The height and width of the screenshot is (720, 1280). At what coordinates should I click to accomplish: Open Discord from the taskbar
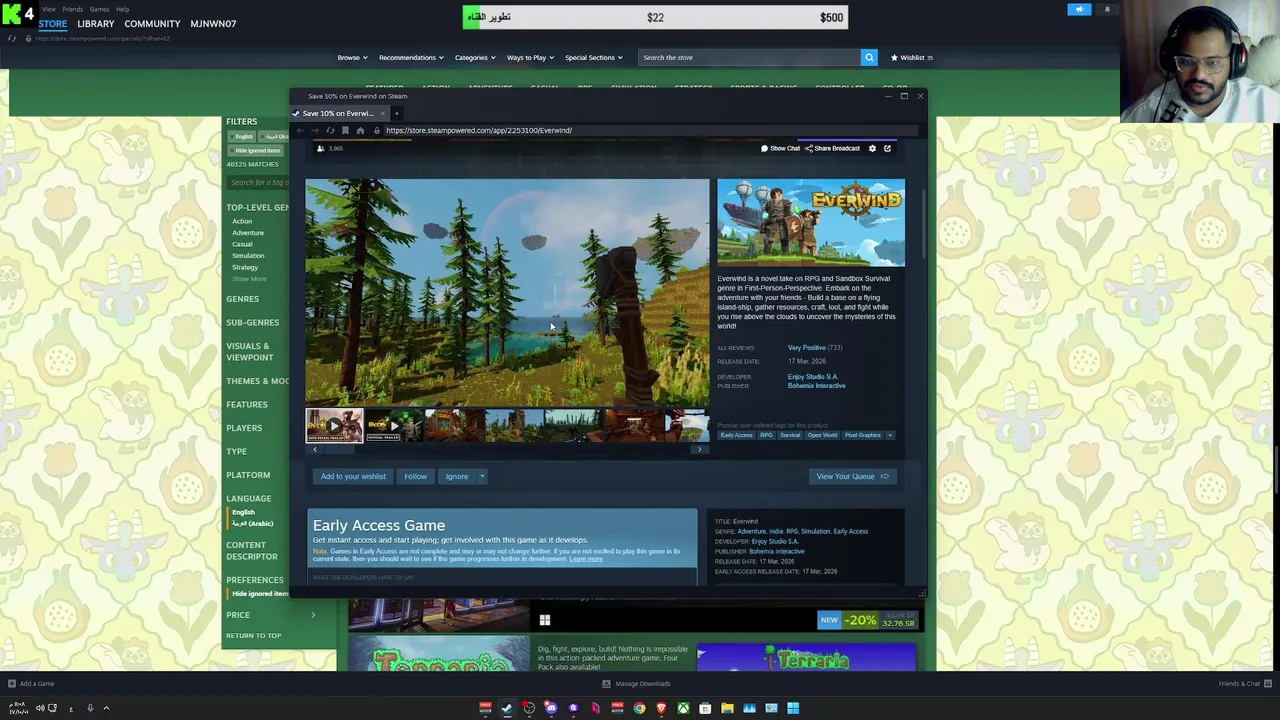click(x=551, y=708)
